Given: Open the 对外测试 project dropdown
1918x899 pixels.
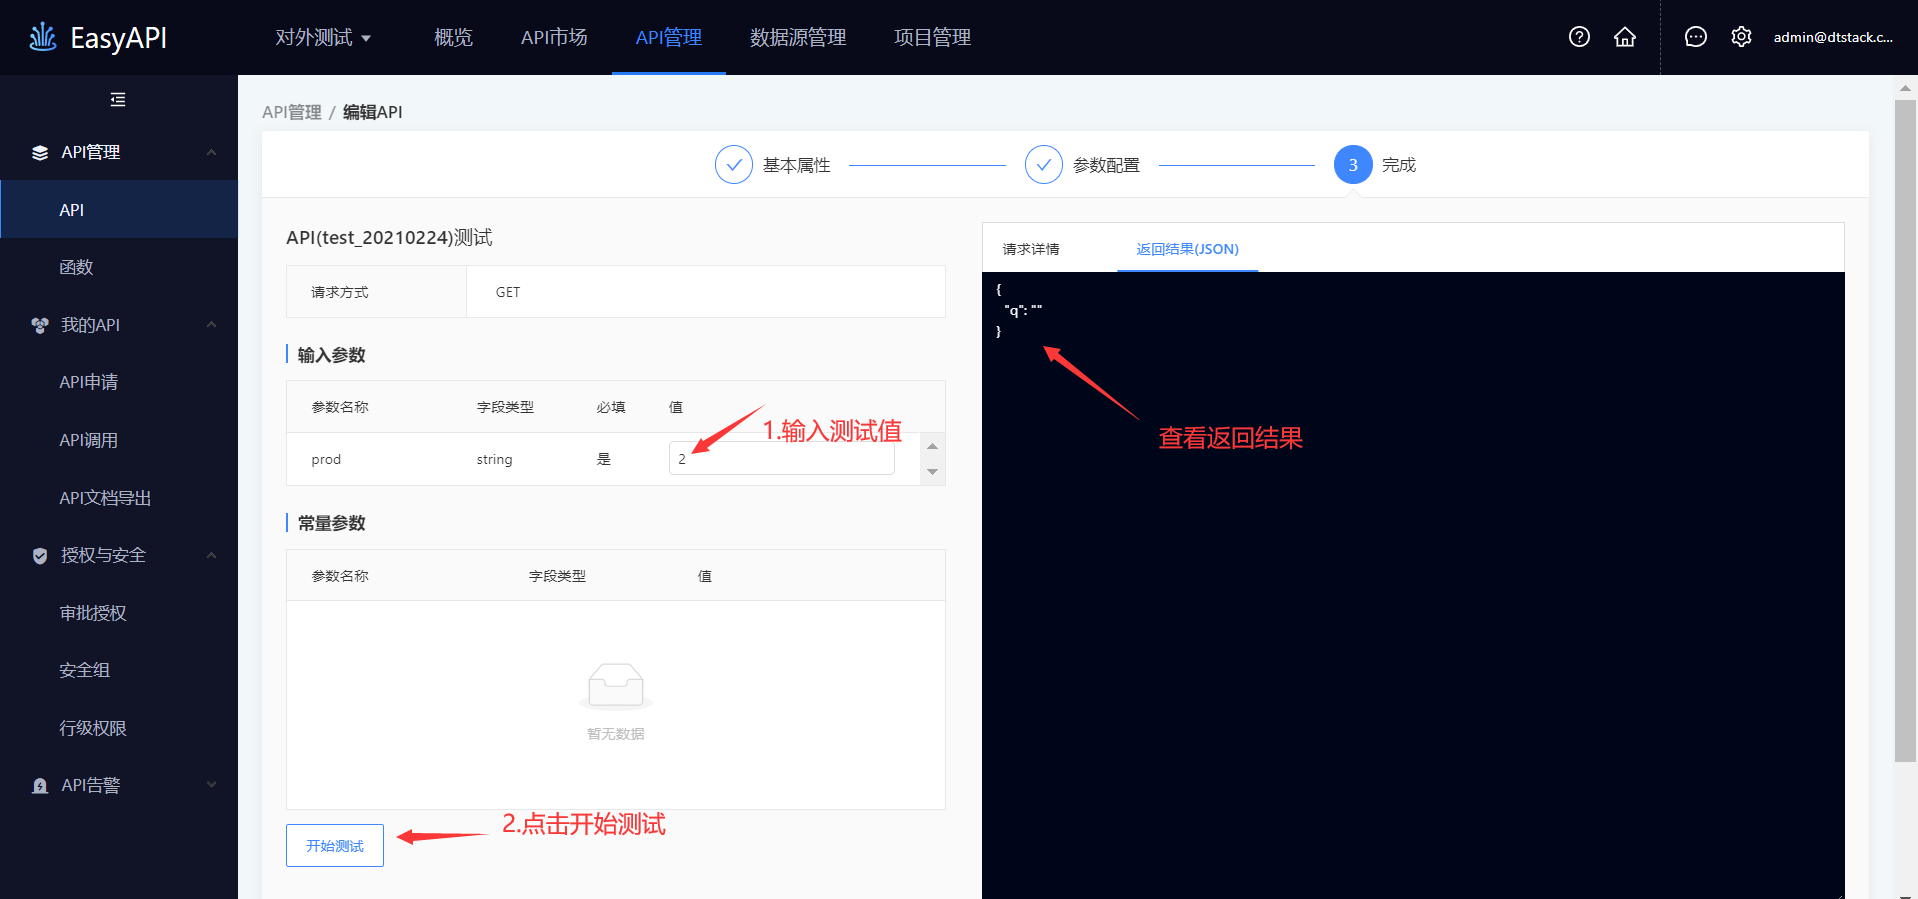Looking at the screenshot, I should (323, 37).
